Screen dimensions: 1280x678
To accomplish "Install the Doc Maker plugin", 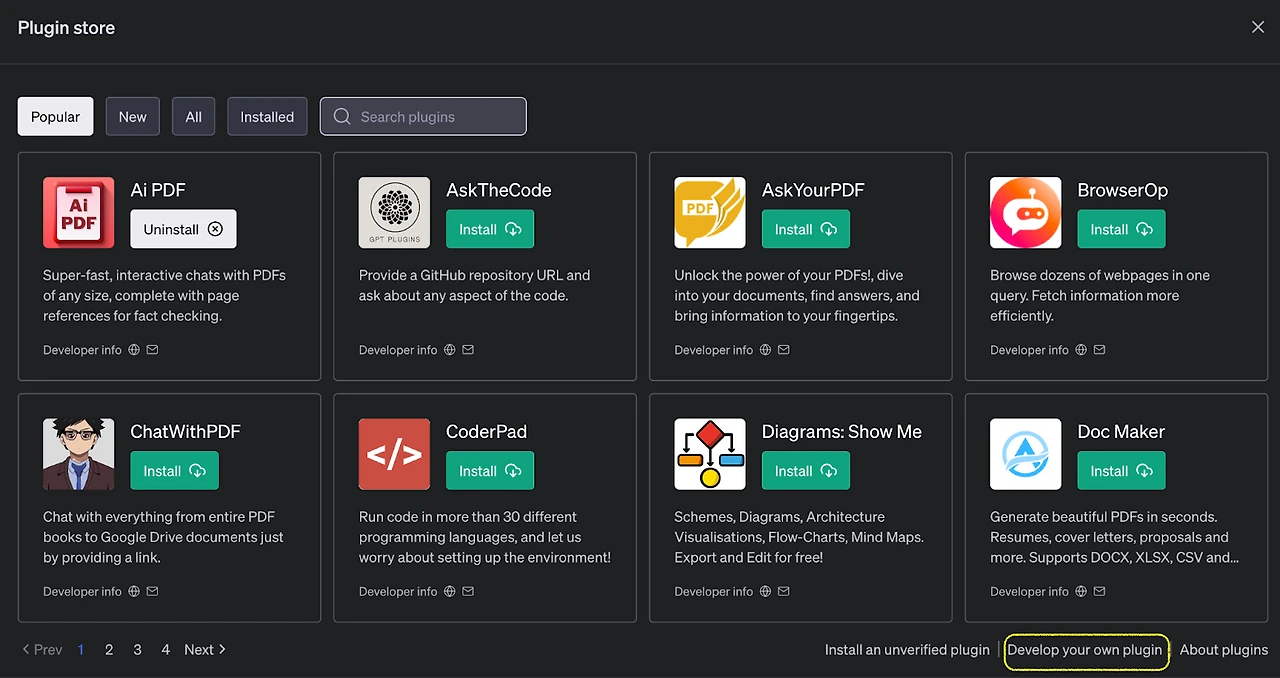I will pyautogui.click(x=1120, y=471).
